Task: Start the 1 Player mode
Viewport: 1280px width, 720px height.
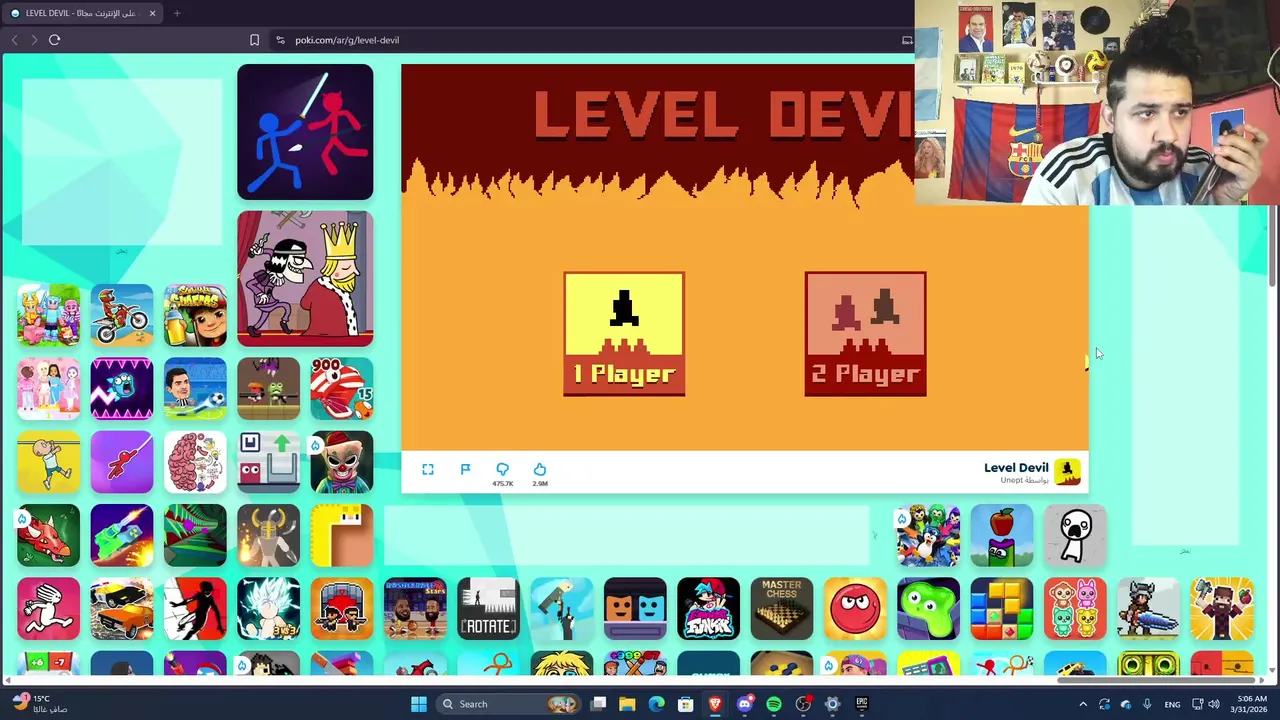Action: click(x=624, y=334)
